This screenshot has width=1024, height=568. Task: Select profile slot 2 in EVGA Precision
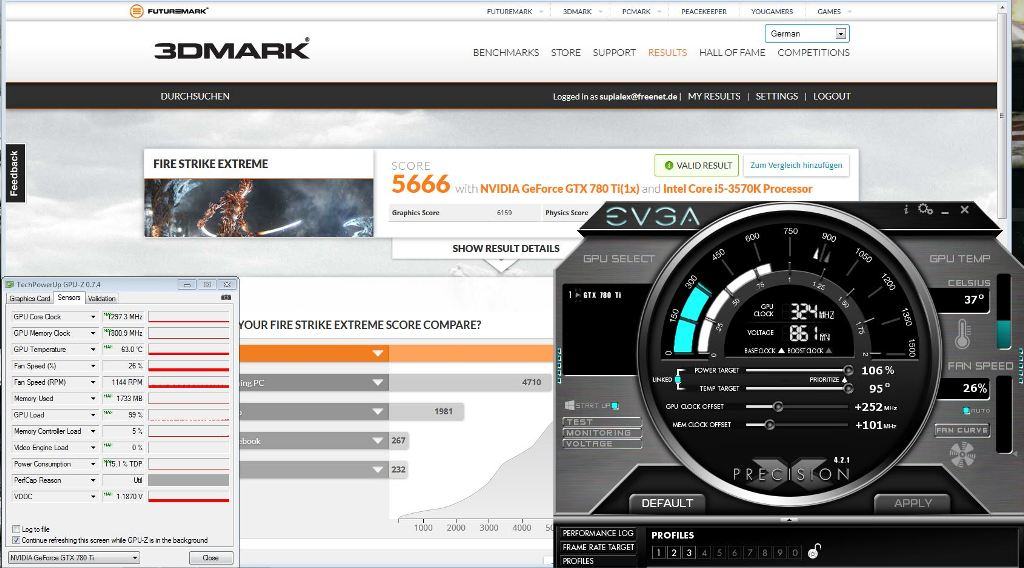tap(674, 552)
